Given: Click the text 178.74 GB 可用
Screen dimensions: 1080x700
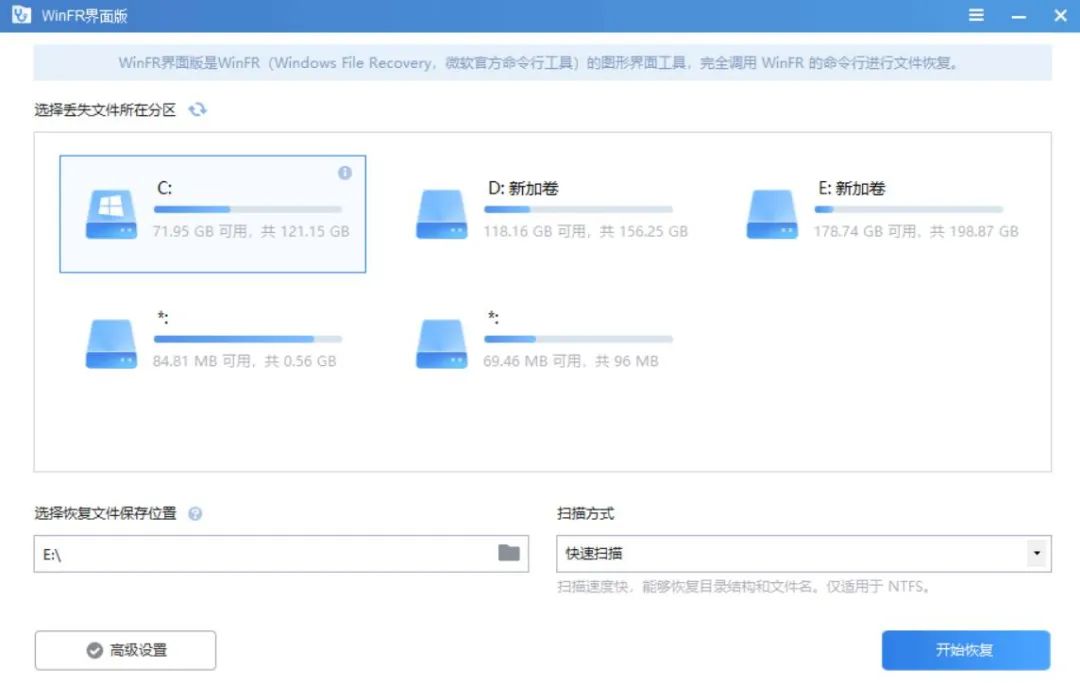Looking at the screenshot, I should [x=864, y=231].
